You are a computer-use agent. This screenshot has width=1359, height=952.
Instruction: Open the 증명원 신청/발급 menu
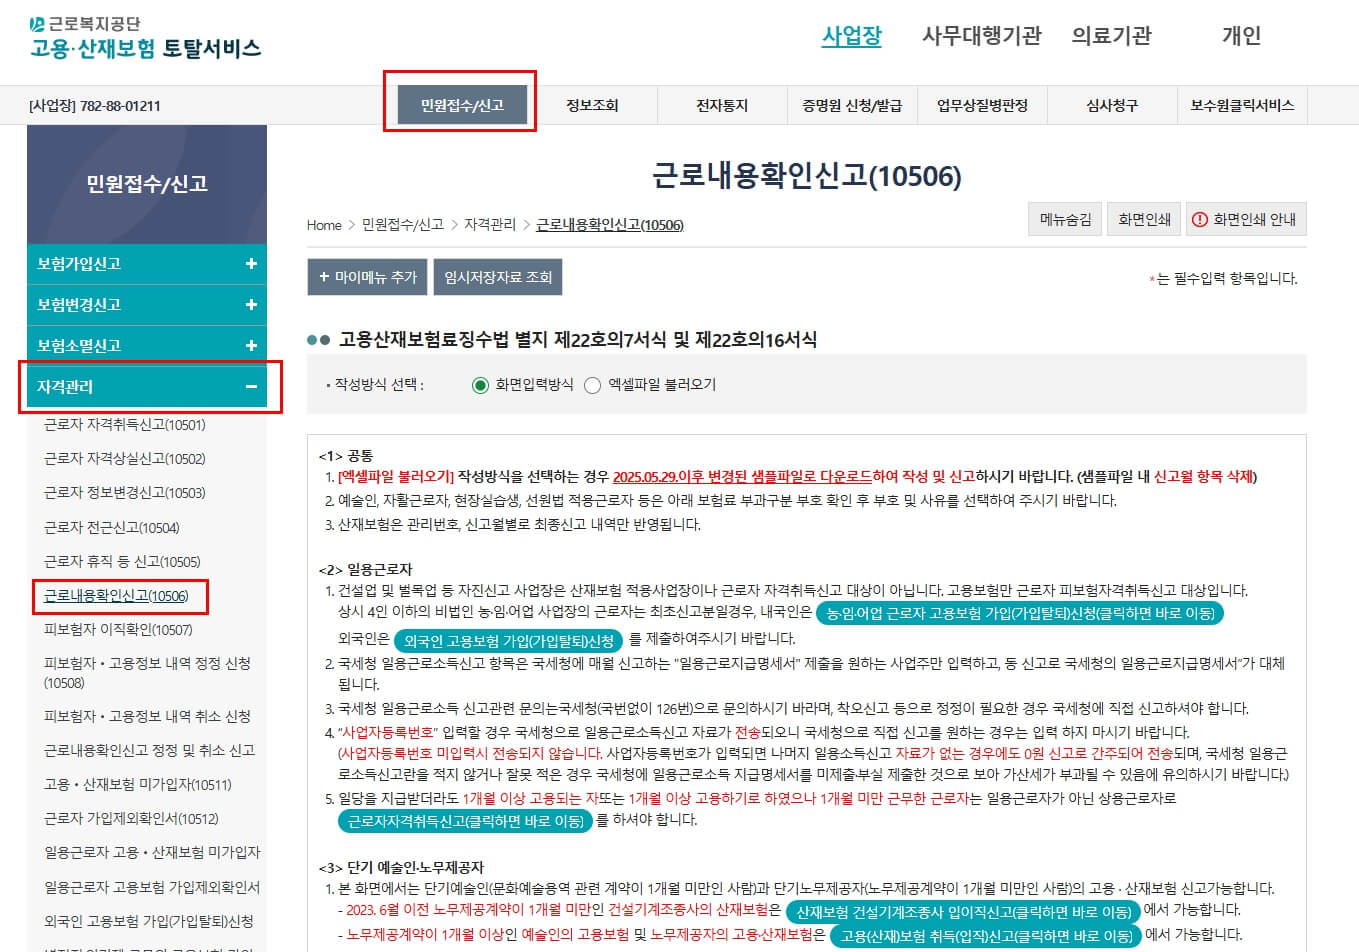(852, 105)
